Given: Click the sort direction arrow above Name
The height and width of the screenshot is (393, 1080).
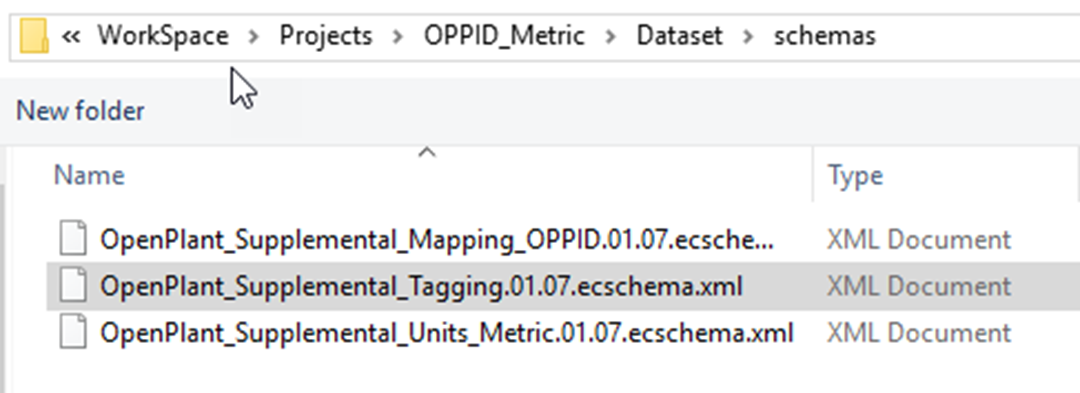Looking at the screenshot, I should 427,151.
